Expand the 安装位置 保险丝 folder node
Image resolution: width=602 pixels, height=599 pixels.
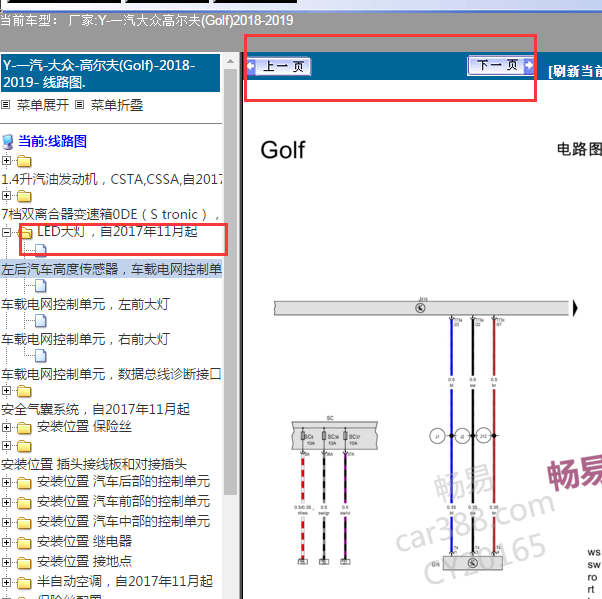(6, 427)
